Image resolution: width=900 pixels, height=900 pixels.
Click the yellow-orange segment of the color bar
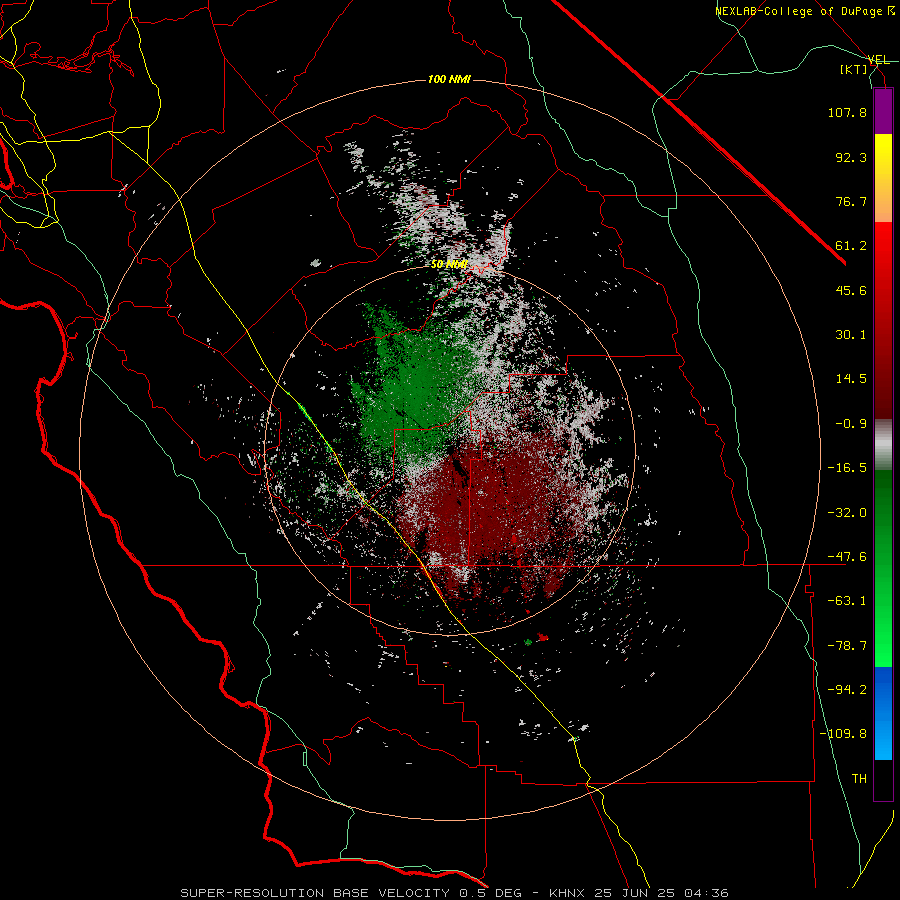click(883, 178)
